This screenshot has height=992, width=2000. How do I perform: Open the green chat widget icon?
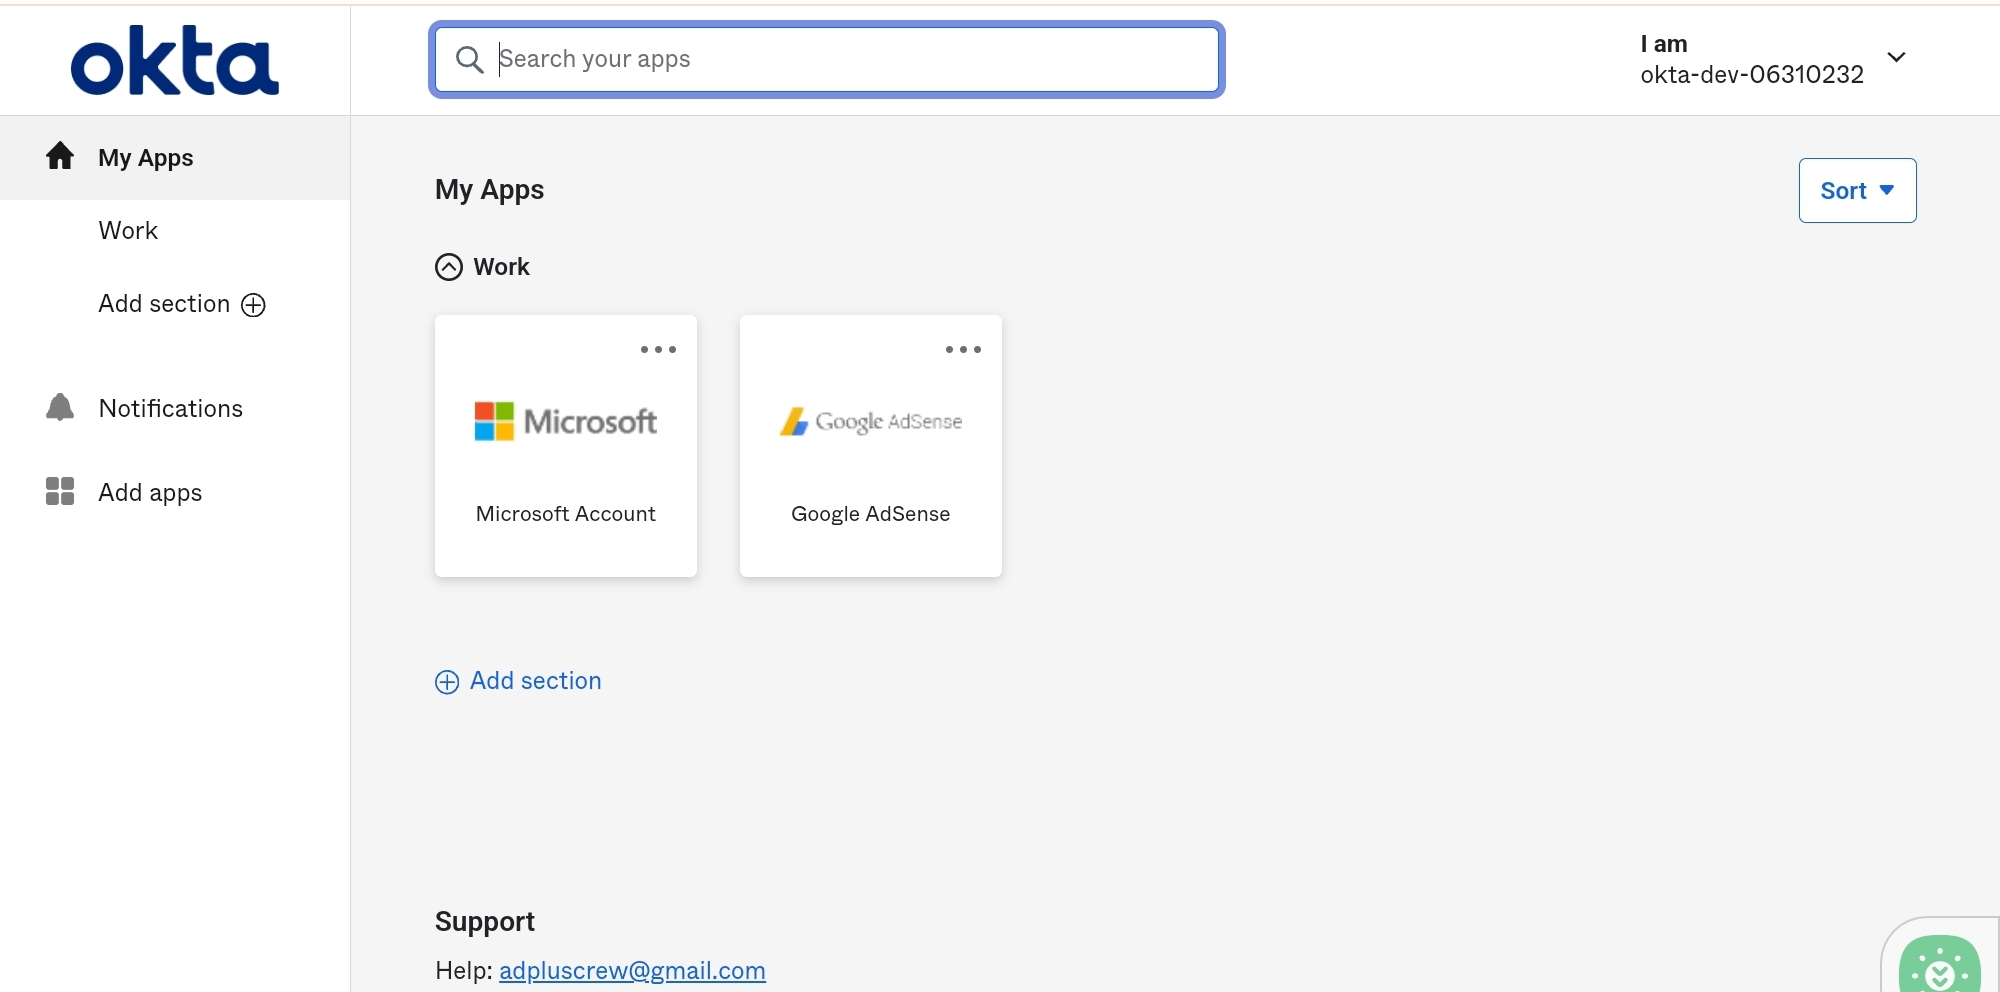pyautogui.click(x=1939, y=966)
